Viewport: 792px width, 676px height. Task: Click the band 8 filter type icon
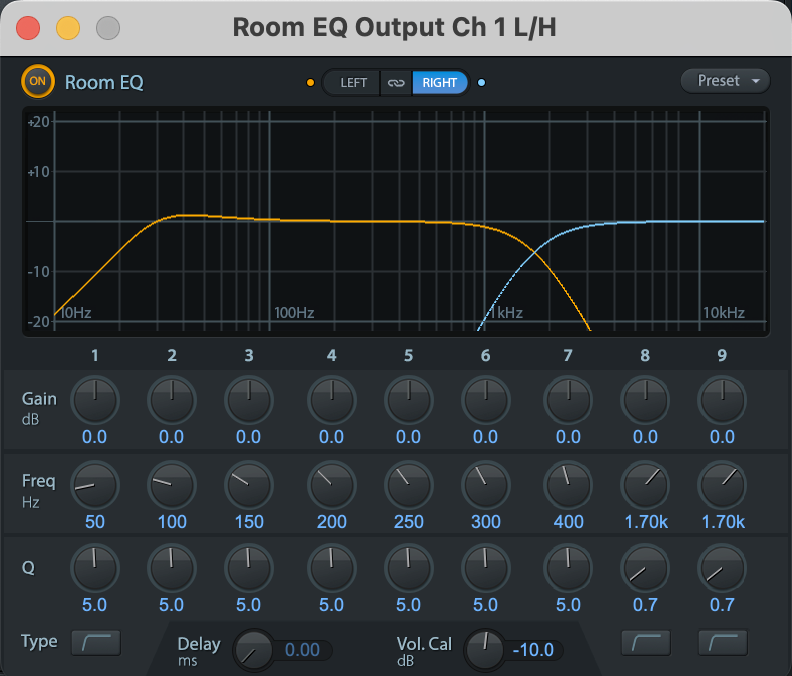click(x=645, y=642)
